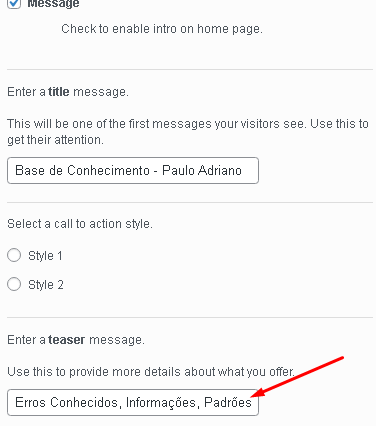Uncheck the Message checkbox
This screenshot has height=426, width=376.
[x=14, y=3]
